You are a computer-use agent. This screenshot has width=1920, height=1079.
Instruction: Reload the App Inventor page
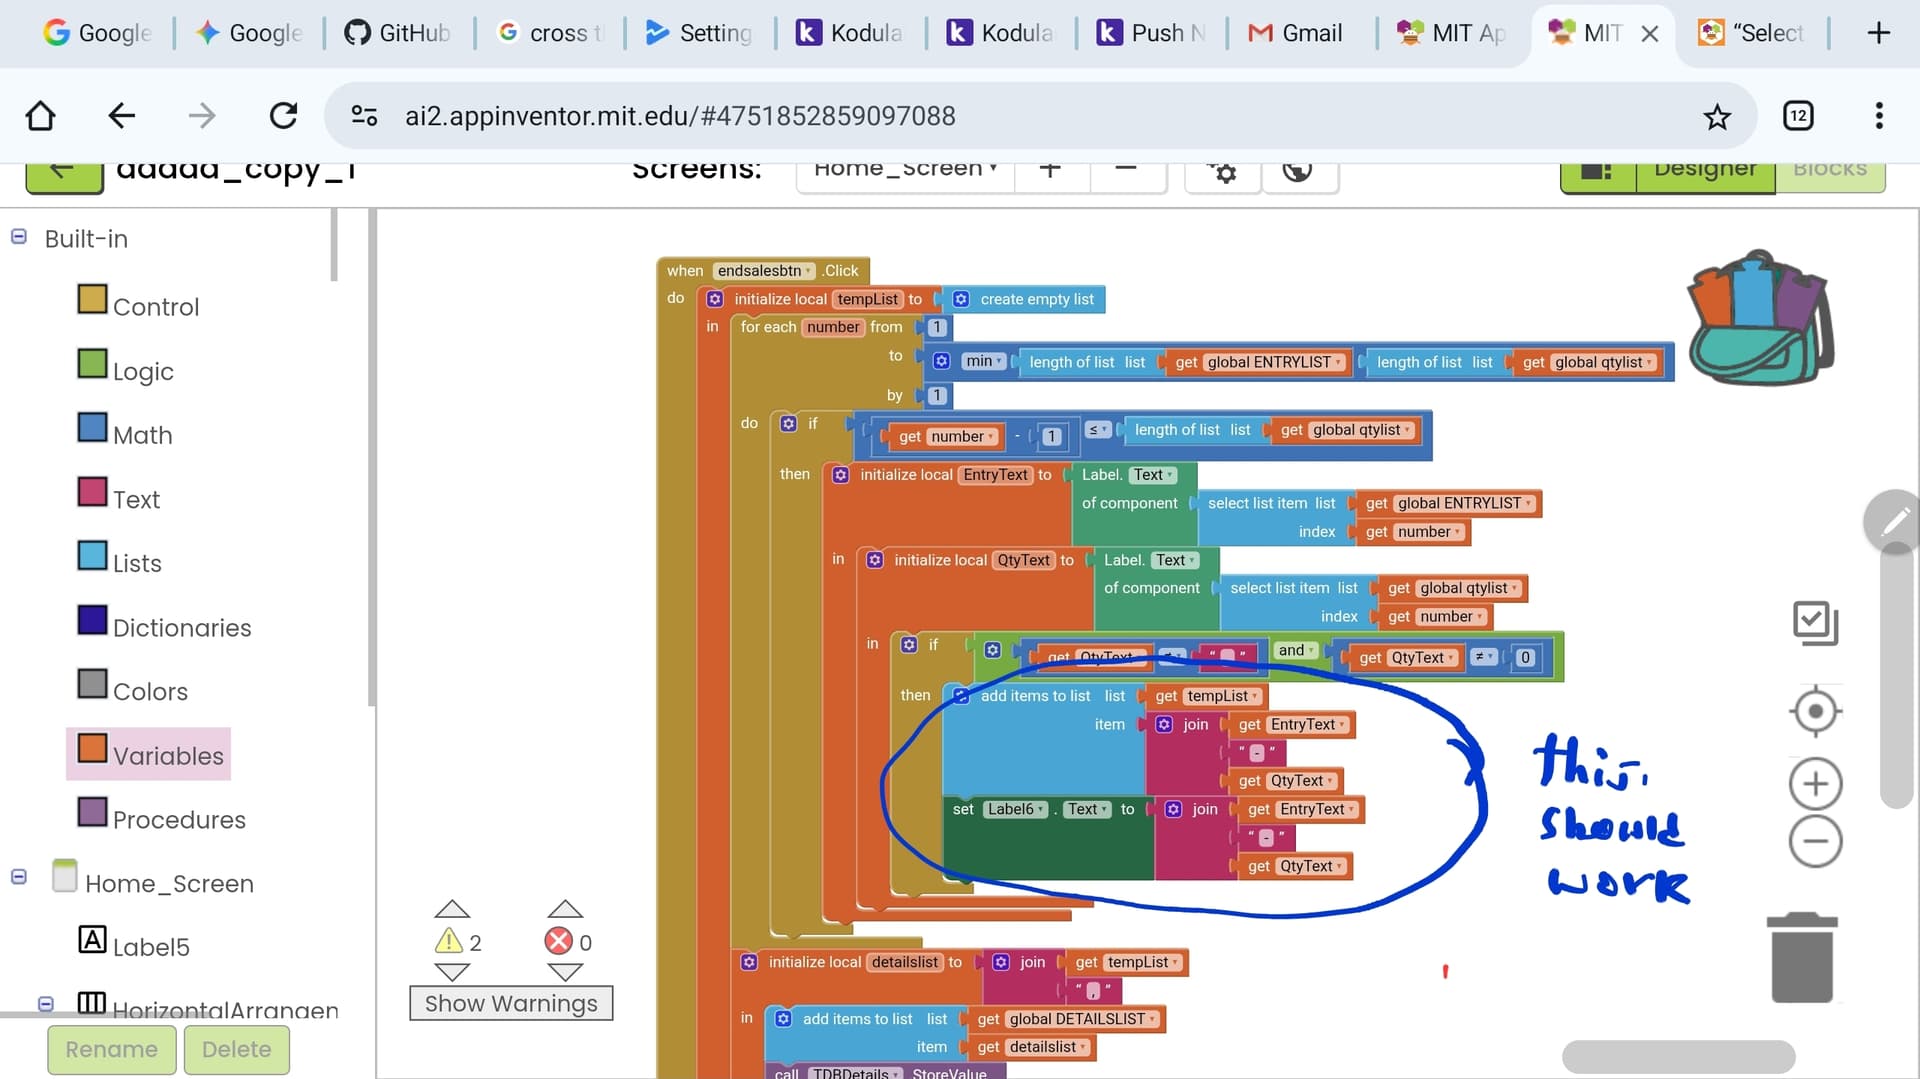284,116
